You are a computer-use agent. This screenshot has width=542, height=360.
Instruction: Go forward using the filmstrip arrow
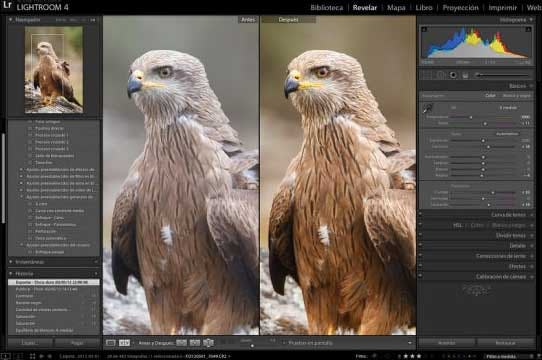(49, 356)
